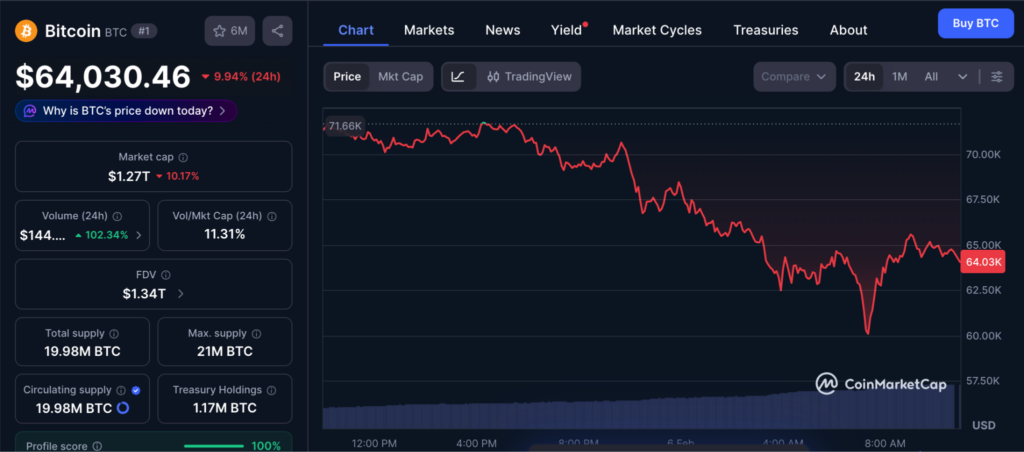
Task: Select the 1M time range
Action: click(899, 77)
